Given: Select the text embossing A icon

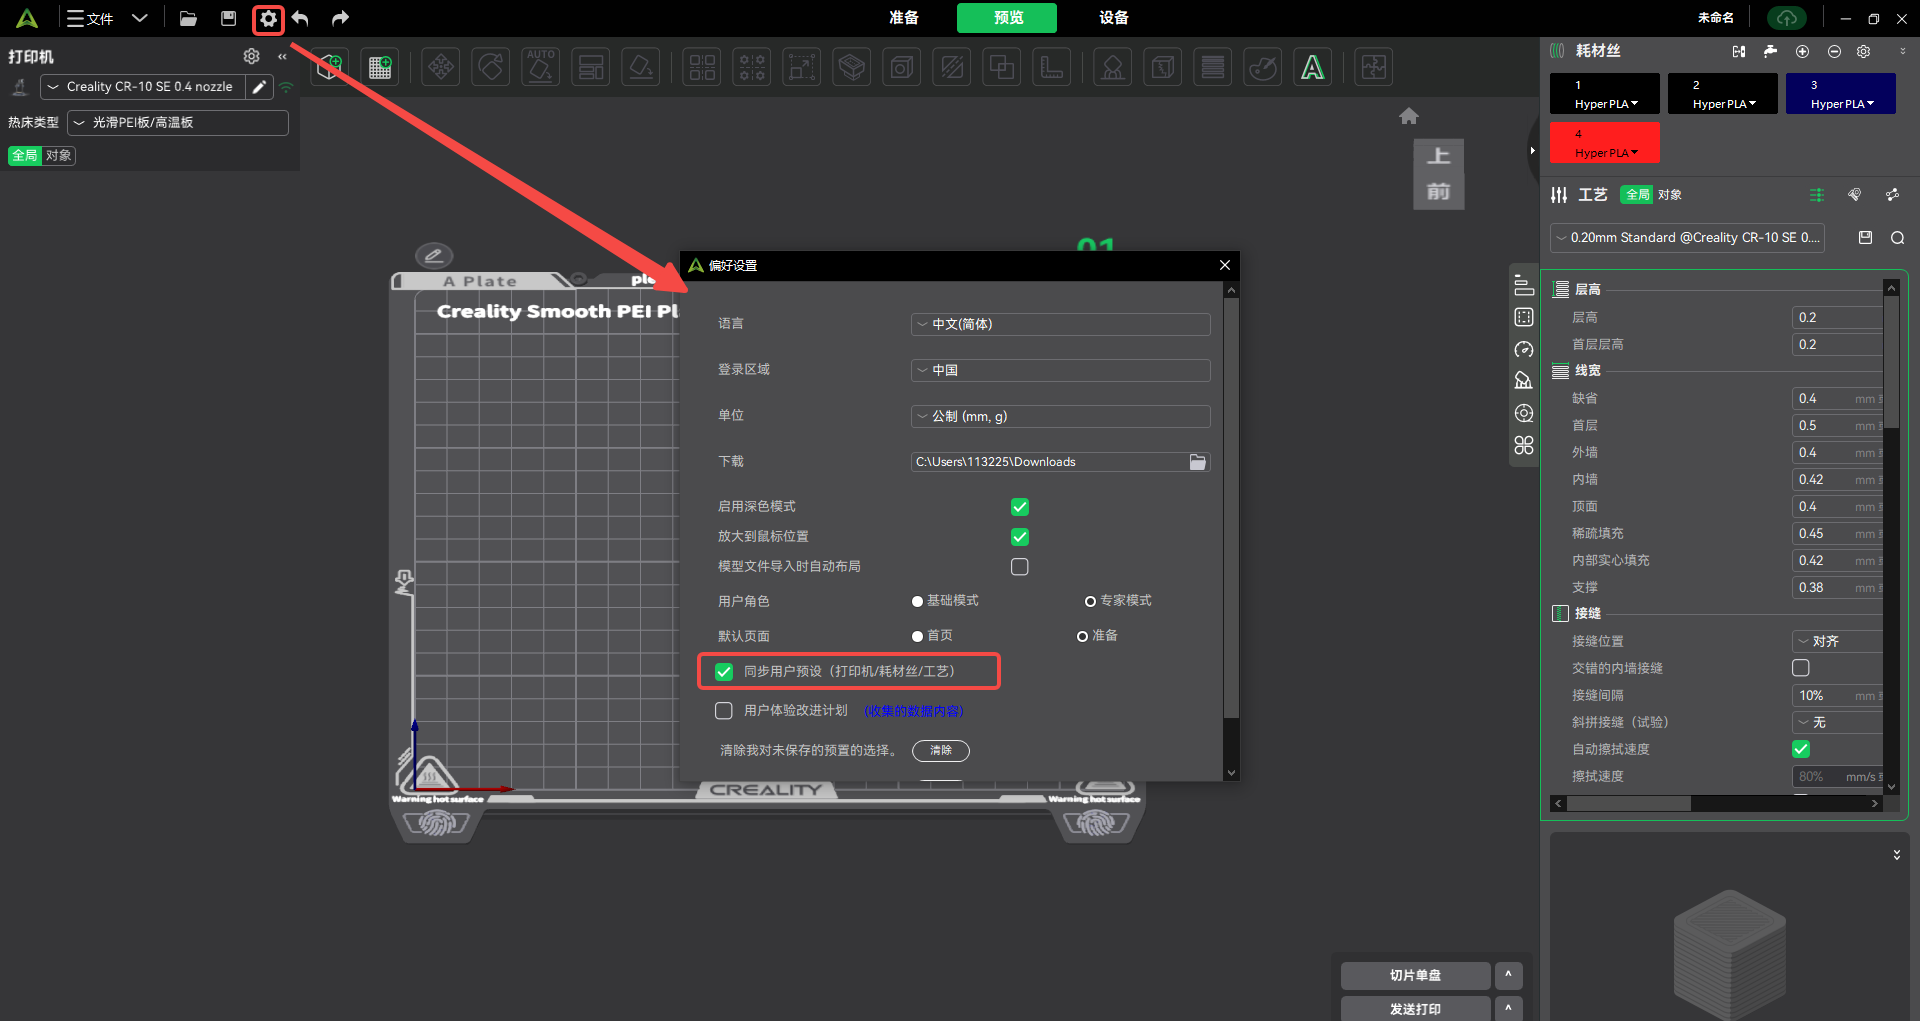Looking at the screenshot, I should click(1313, 67).
